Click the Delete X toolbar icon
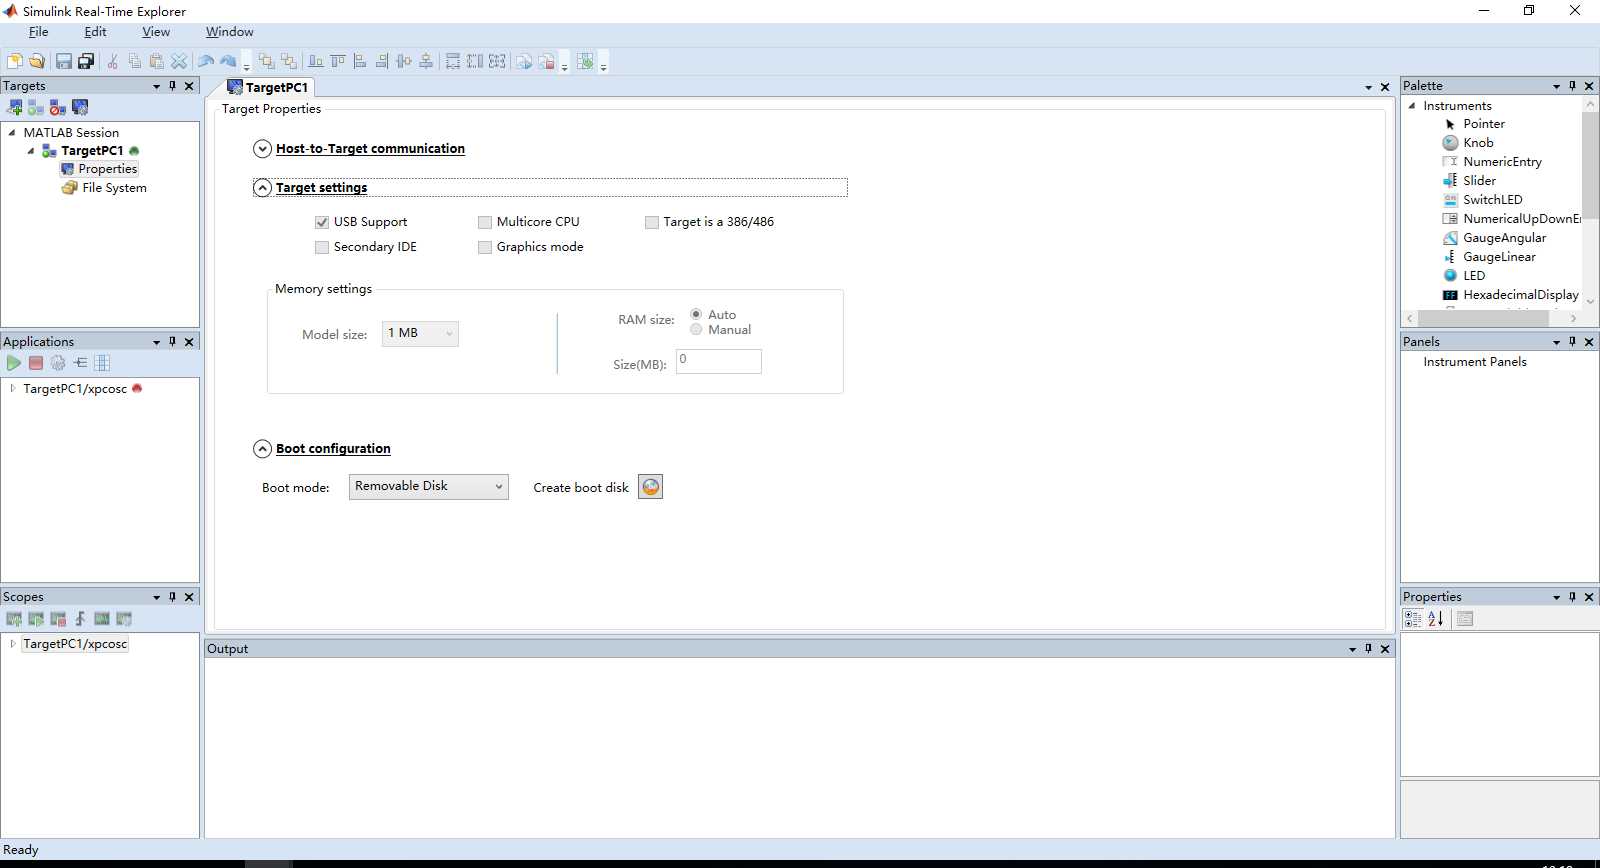Image resolution: width=1600 pixels, height=868 pixels. pyautogui.click(x=179, y=62)
